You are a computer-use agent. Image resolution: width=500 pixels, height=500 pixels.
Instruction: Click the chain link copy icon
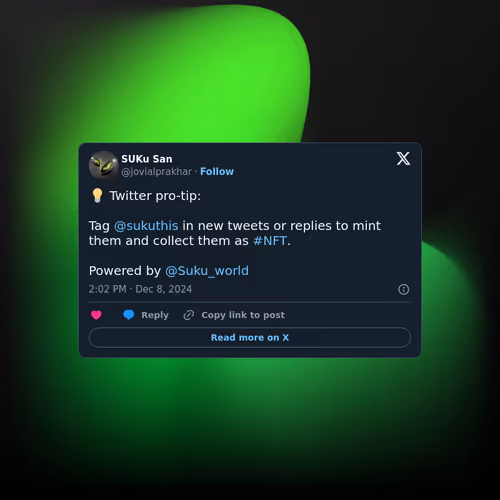click(189, 315)
